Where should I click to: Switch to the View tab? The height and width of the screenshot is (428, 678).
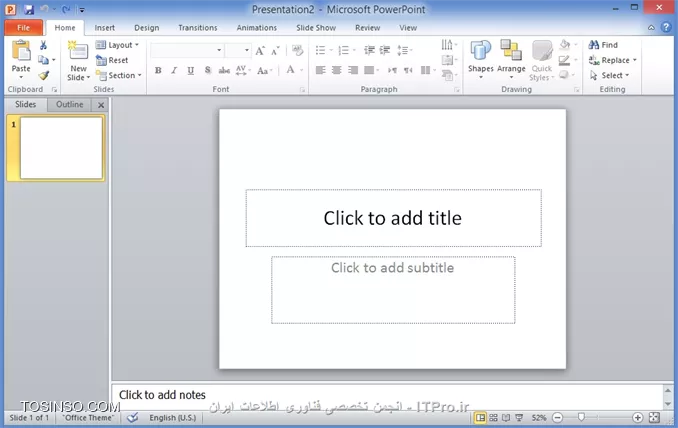408,28
